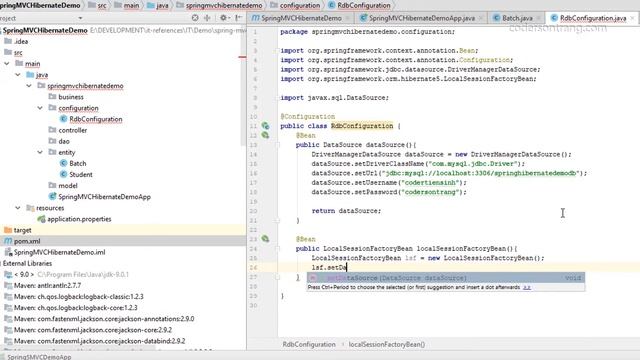Click the scroll from source target icon
Screen dimensions: 640x360
click(x=195, y=18)
